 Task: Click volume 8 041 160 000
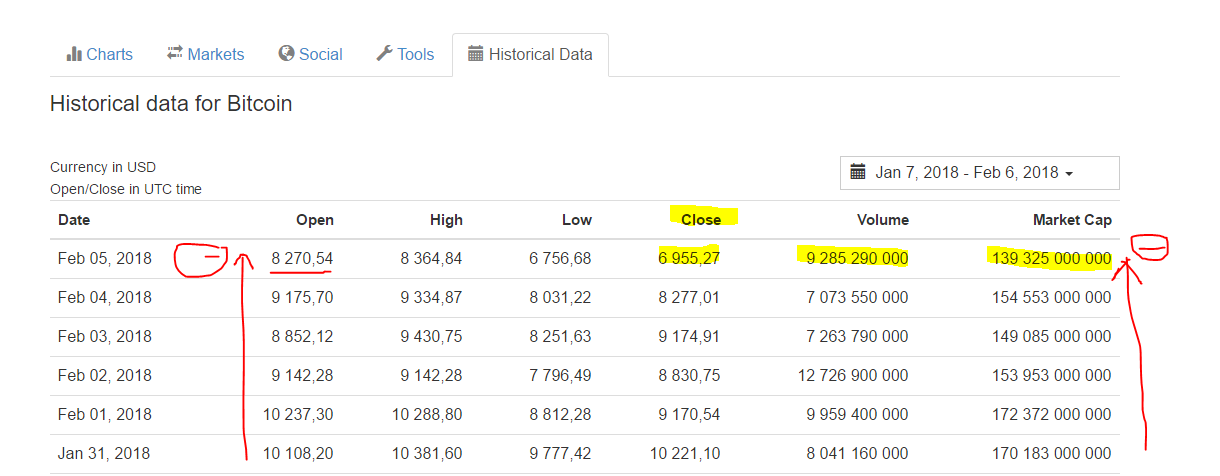[857, 453]
